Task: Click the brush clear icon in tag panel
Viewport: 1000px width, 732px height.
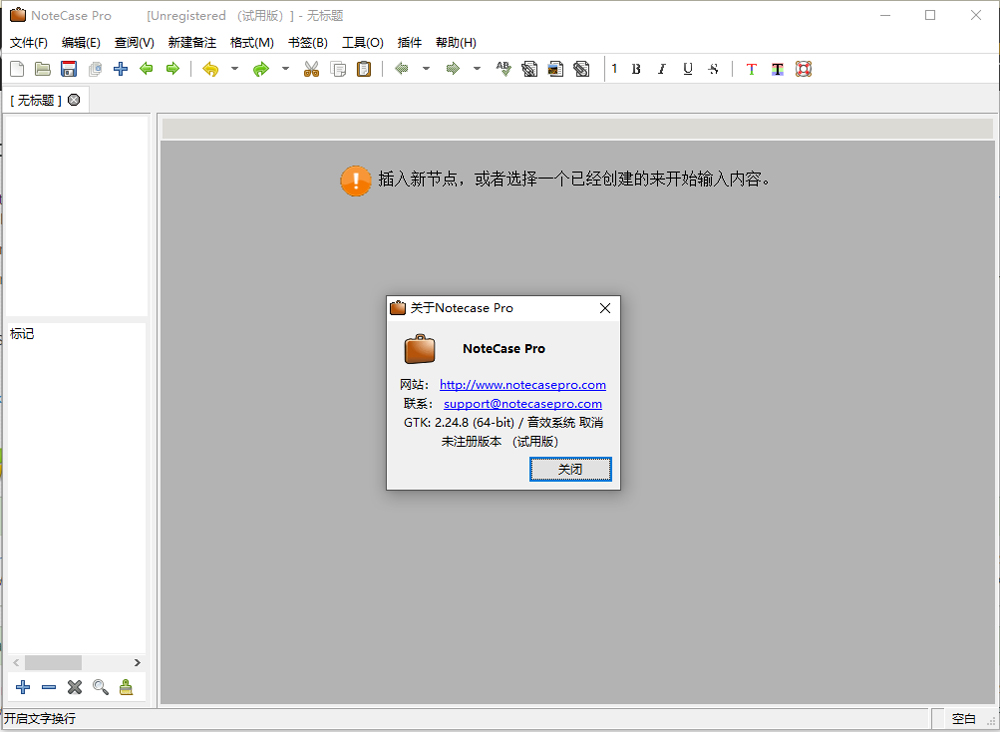Action: click(x=126, y=687)
